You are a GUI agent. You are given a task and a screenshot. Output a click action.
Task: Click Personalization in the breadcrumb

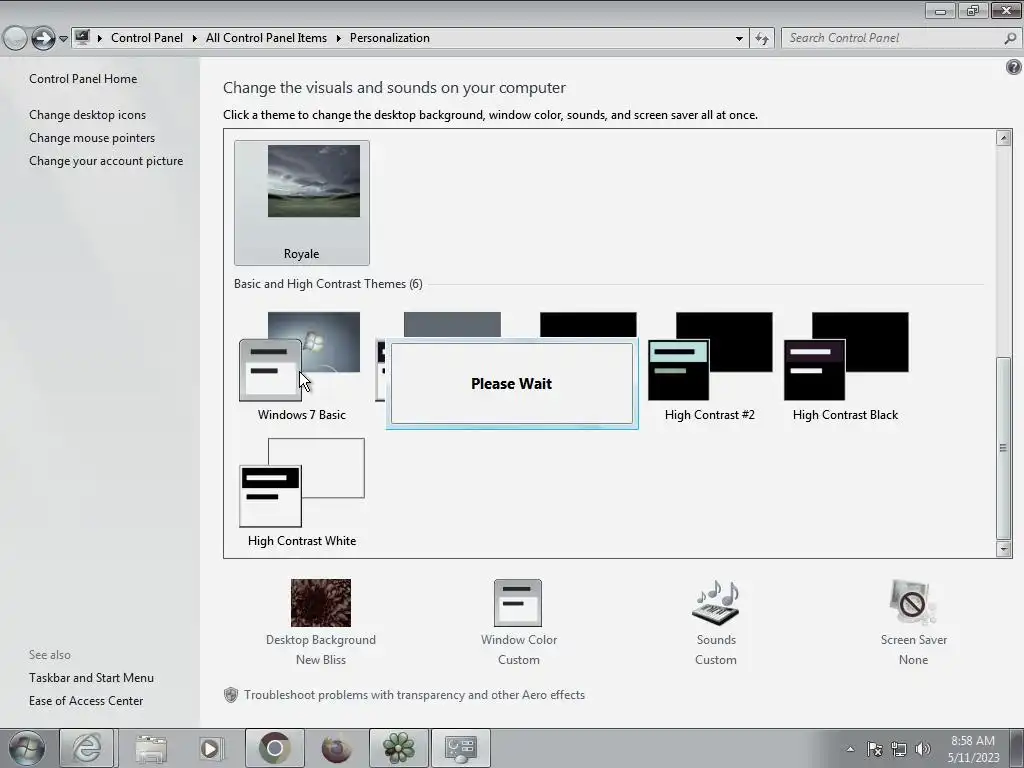pyautogui.click(x=390, y=38)
